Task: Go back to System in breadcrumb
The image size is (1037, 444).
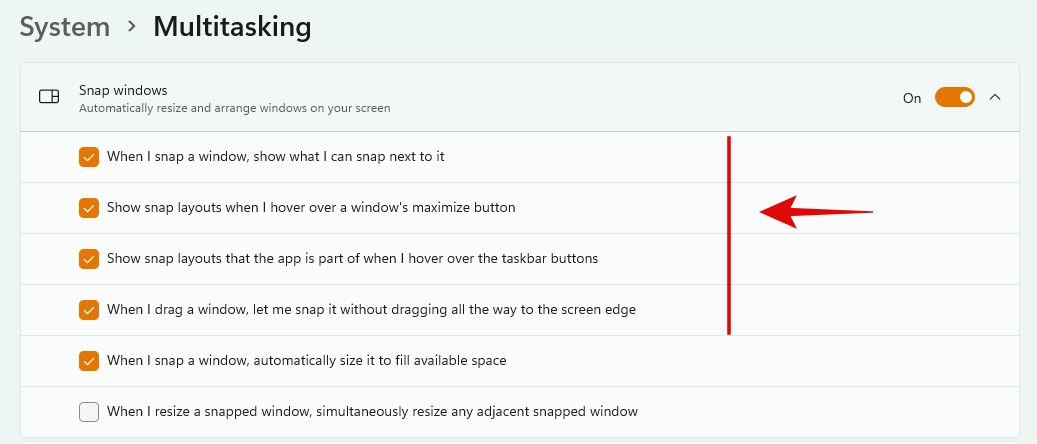Action: 65,27
